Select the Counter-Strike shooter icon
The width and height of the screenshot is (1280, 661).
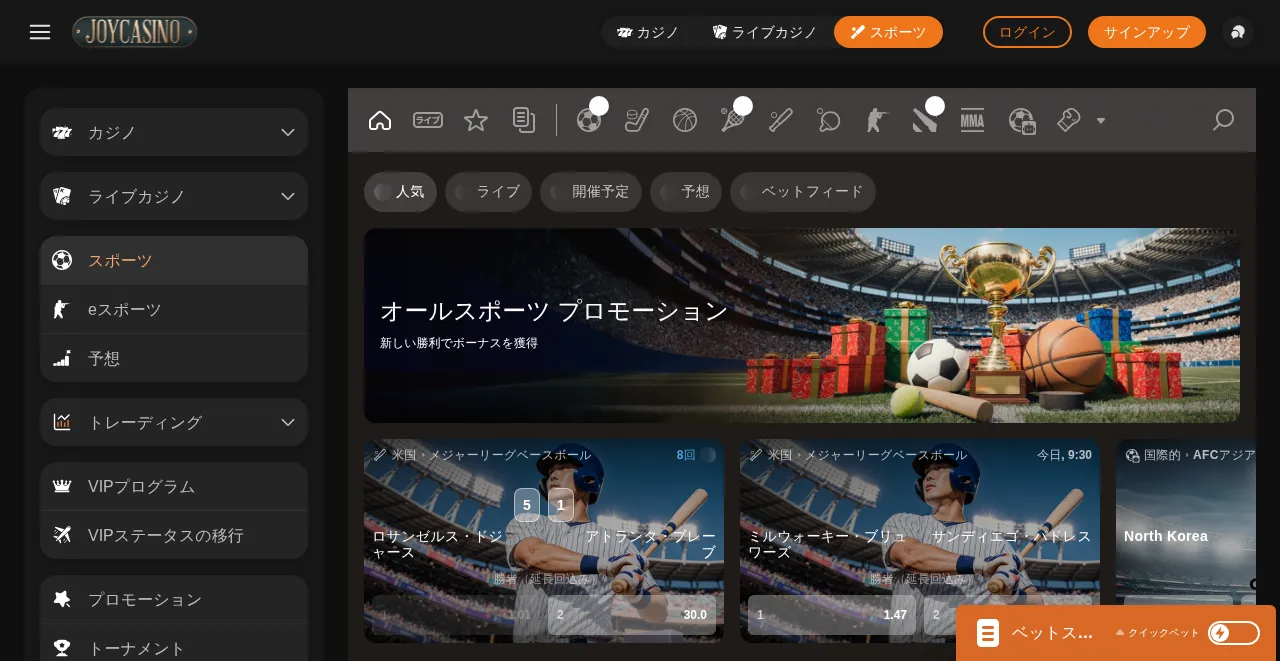click(877, 120)
